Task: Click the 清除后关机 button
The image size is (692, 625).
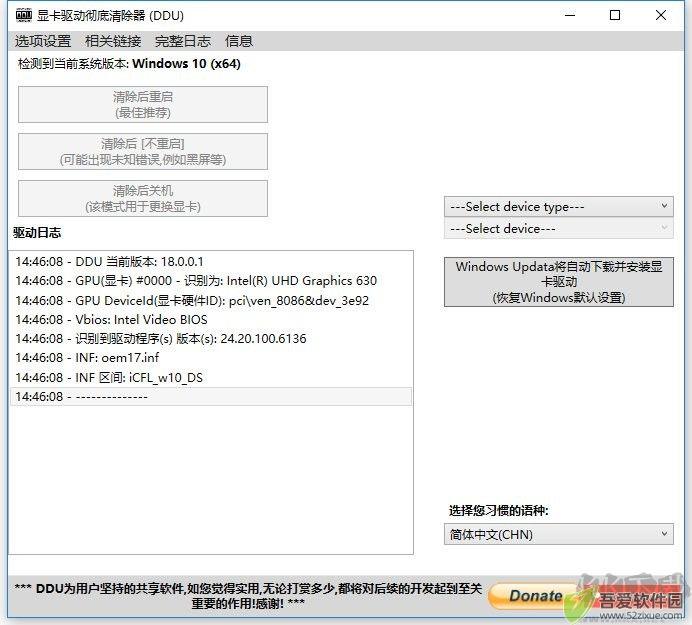Action: [x=143, y=199]
